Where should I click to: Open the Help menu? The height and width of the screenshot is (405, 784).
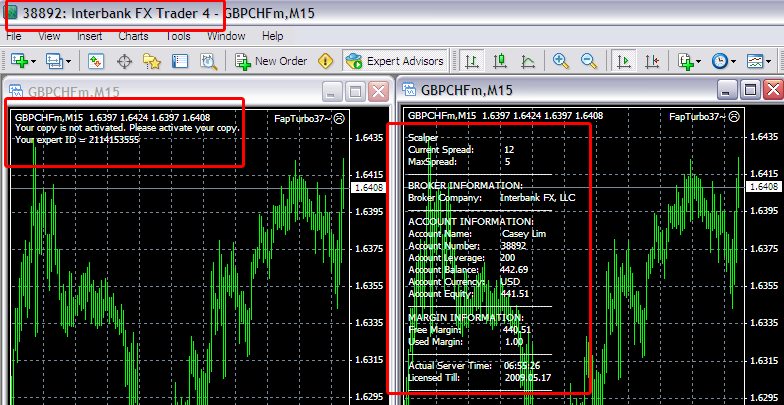pyautogui.click(x=272, y=36)
